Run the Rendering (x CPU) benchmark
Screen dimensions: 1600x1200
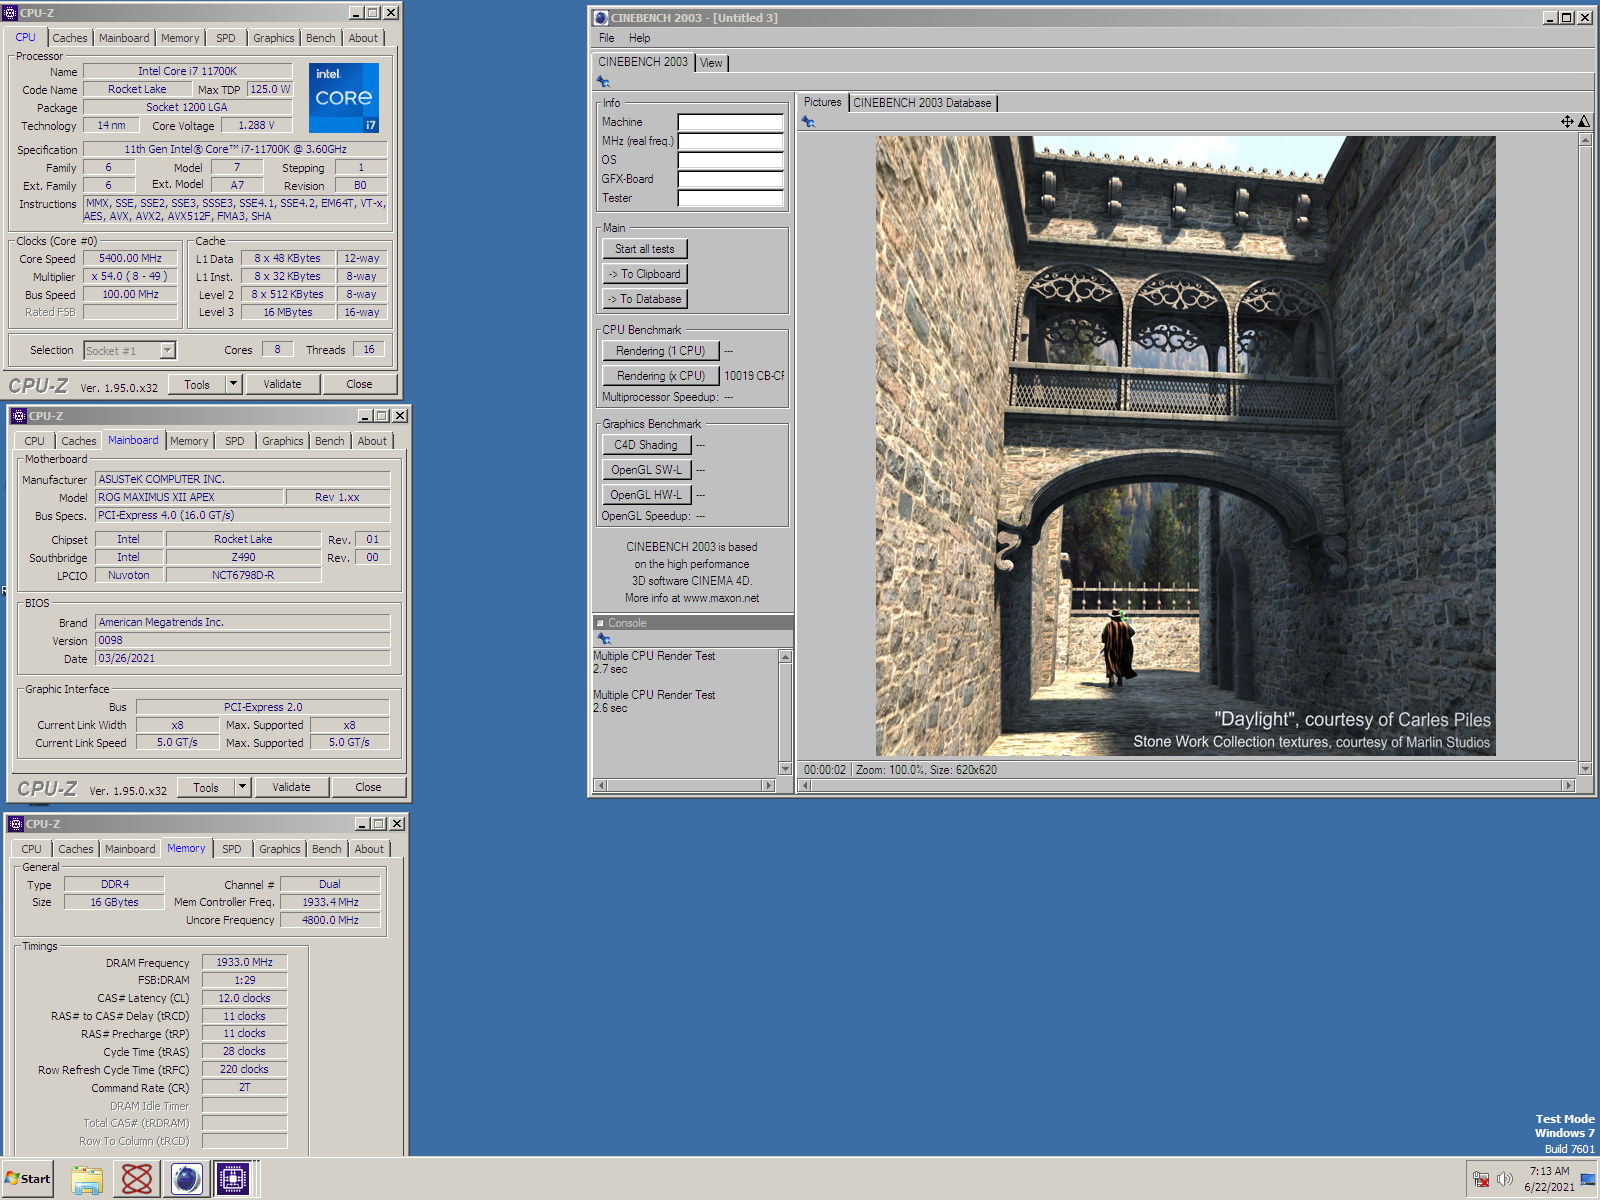(x=660, y=376)
